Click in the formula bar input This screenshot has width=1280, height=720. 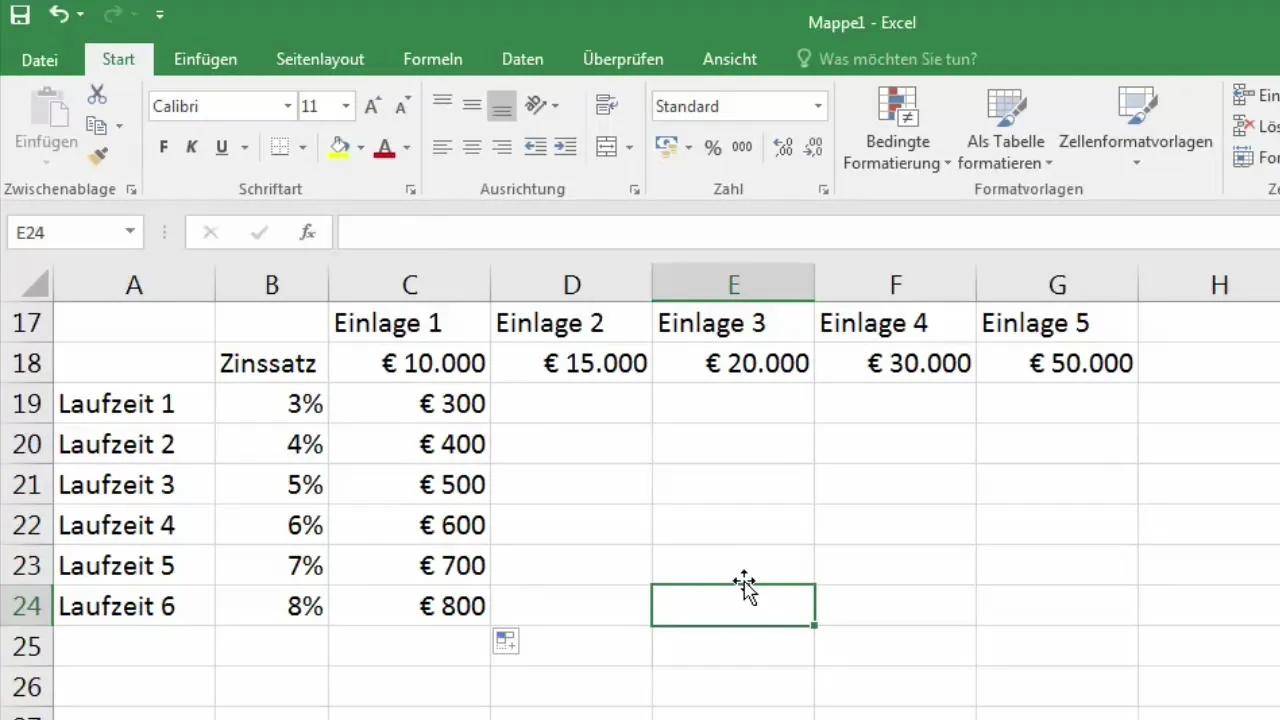[x=808, y=232]
